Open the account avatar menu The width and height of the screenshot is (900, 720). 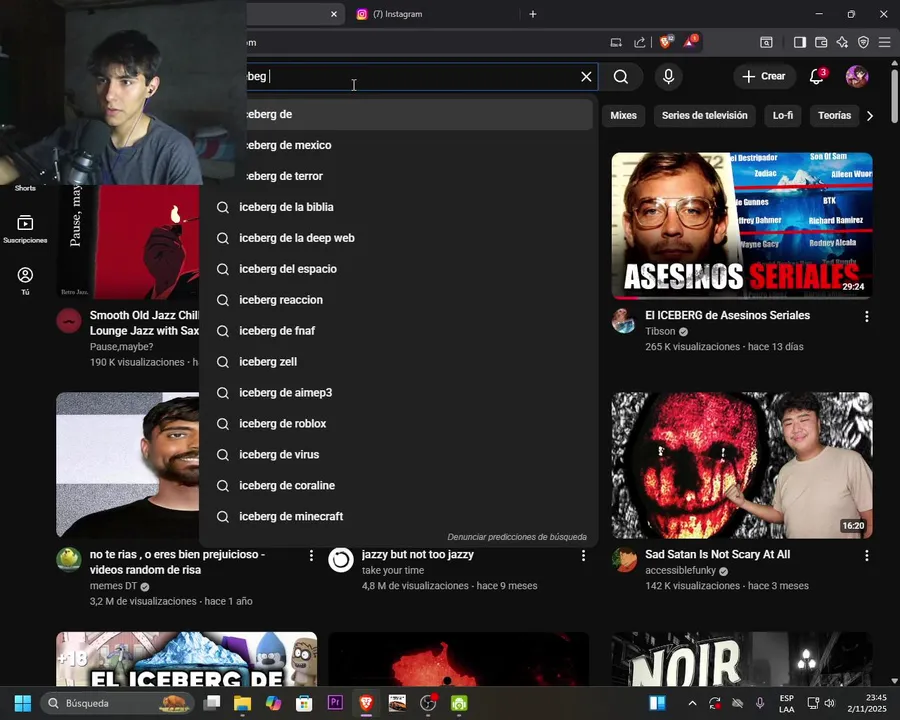(x=857, y=76)
